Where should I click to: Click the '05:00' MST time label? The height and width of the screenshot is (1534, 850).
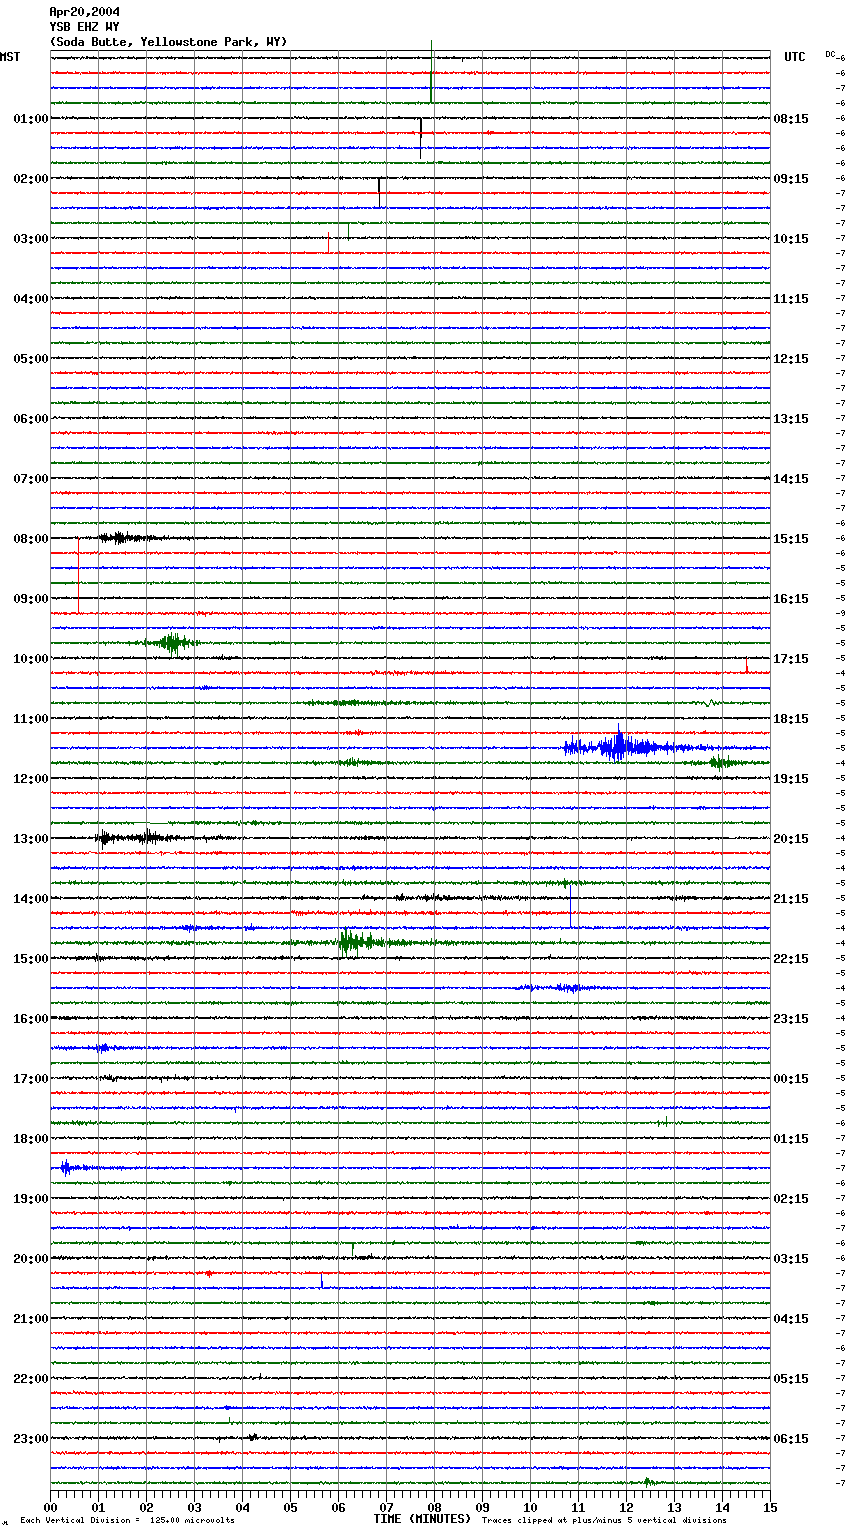pos(31,359)
